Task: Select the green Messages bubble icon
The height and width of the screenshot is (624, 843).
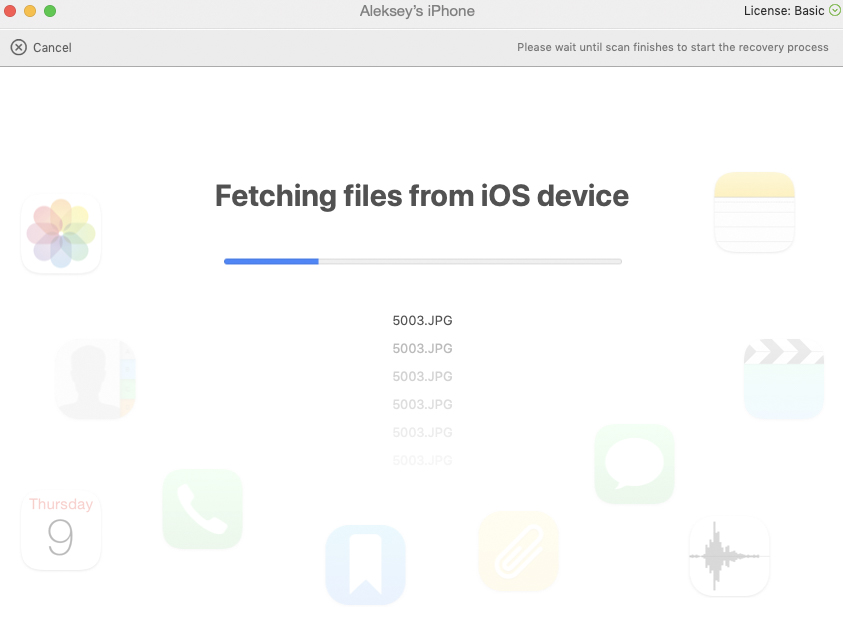Action: (634, 463)
